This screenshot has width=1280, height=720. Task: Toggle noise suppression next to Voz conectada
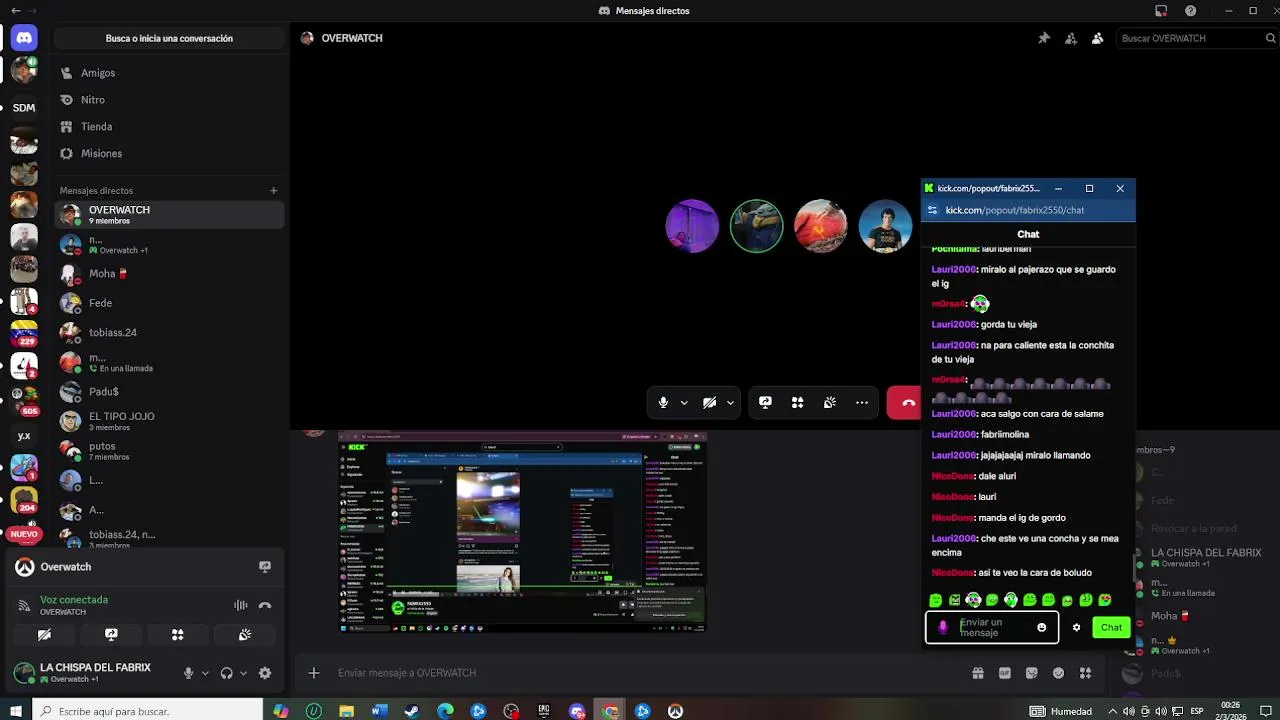coord(241,605)
